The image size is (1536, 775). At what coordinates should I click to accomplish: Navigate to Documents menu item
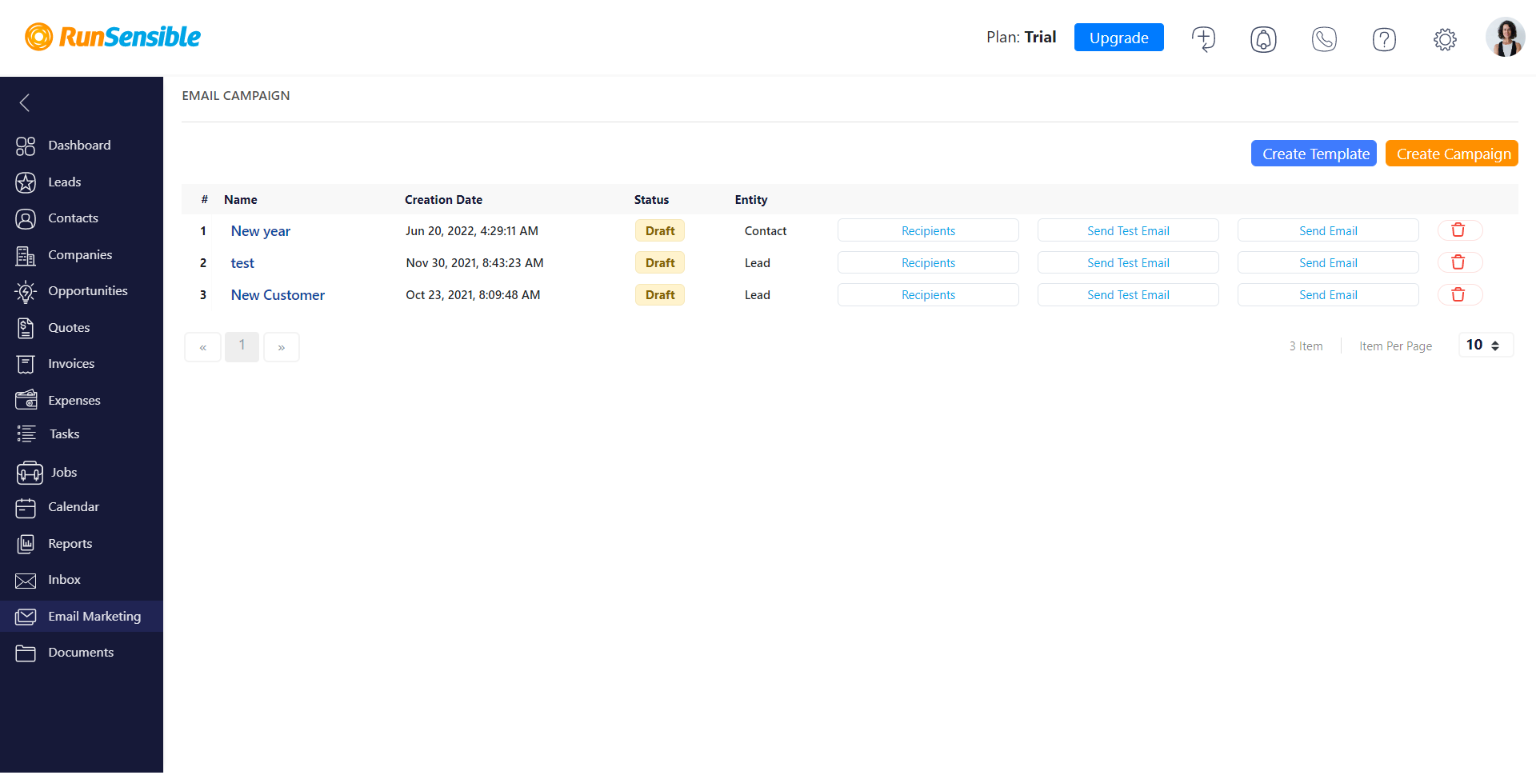[x=81, y=653]
